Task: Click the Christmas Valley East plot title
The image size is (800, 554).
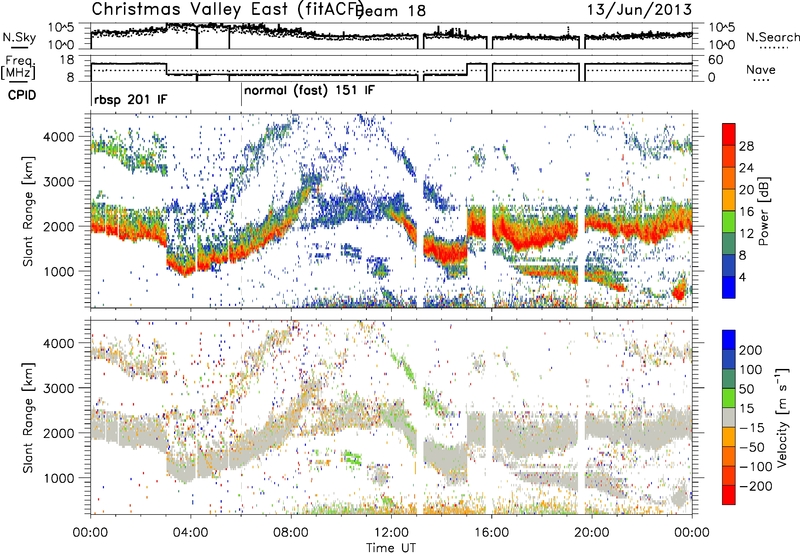Action: point(228,10)
